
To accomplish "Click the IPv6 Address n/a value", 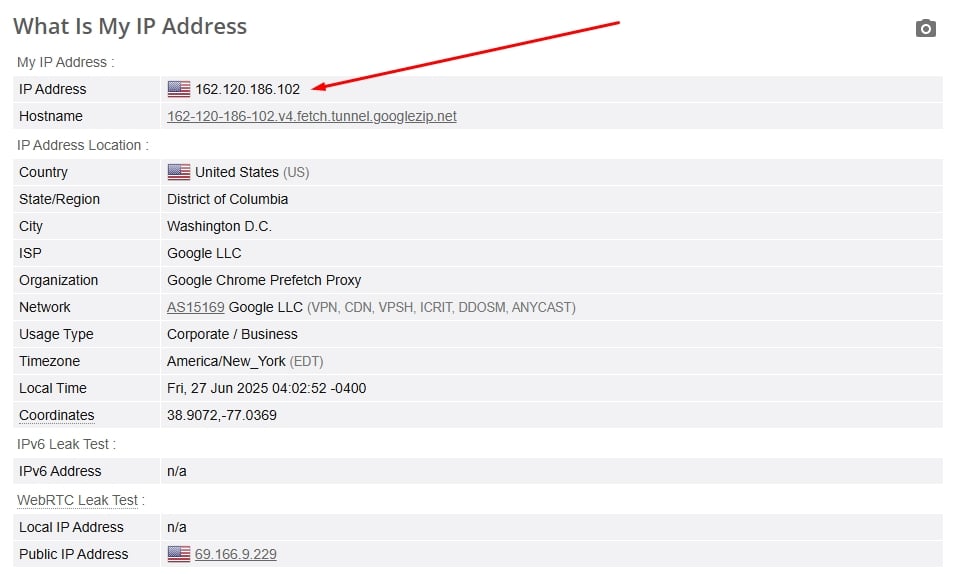I will (177, 472).
